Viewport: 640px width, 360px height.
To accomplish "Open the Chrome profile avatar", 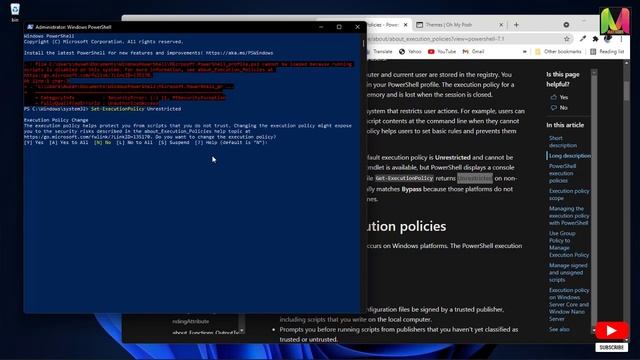I will pos(608,39).
